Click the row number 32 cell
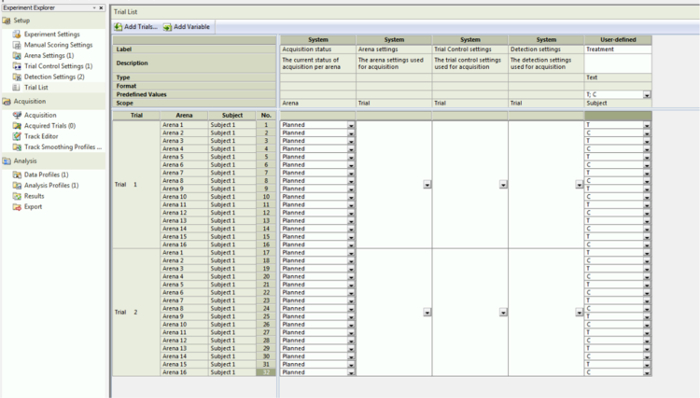 266,373
